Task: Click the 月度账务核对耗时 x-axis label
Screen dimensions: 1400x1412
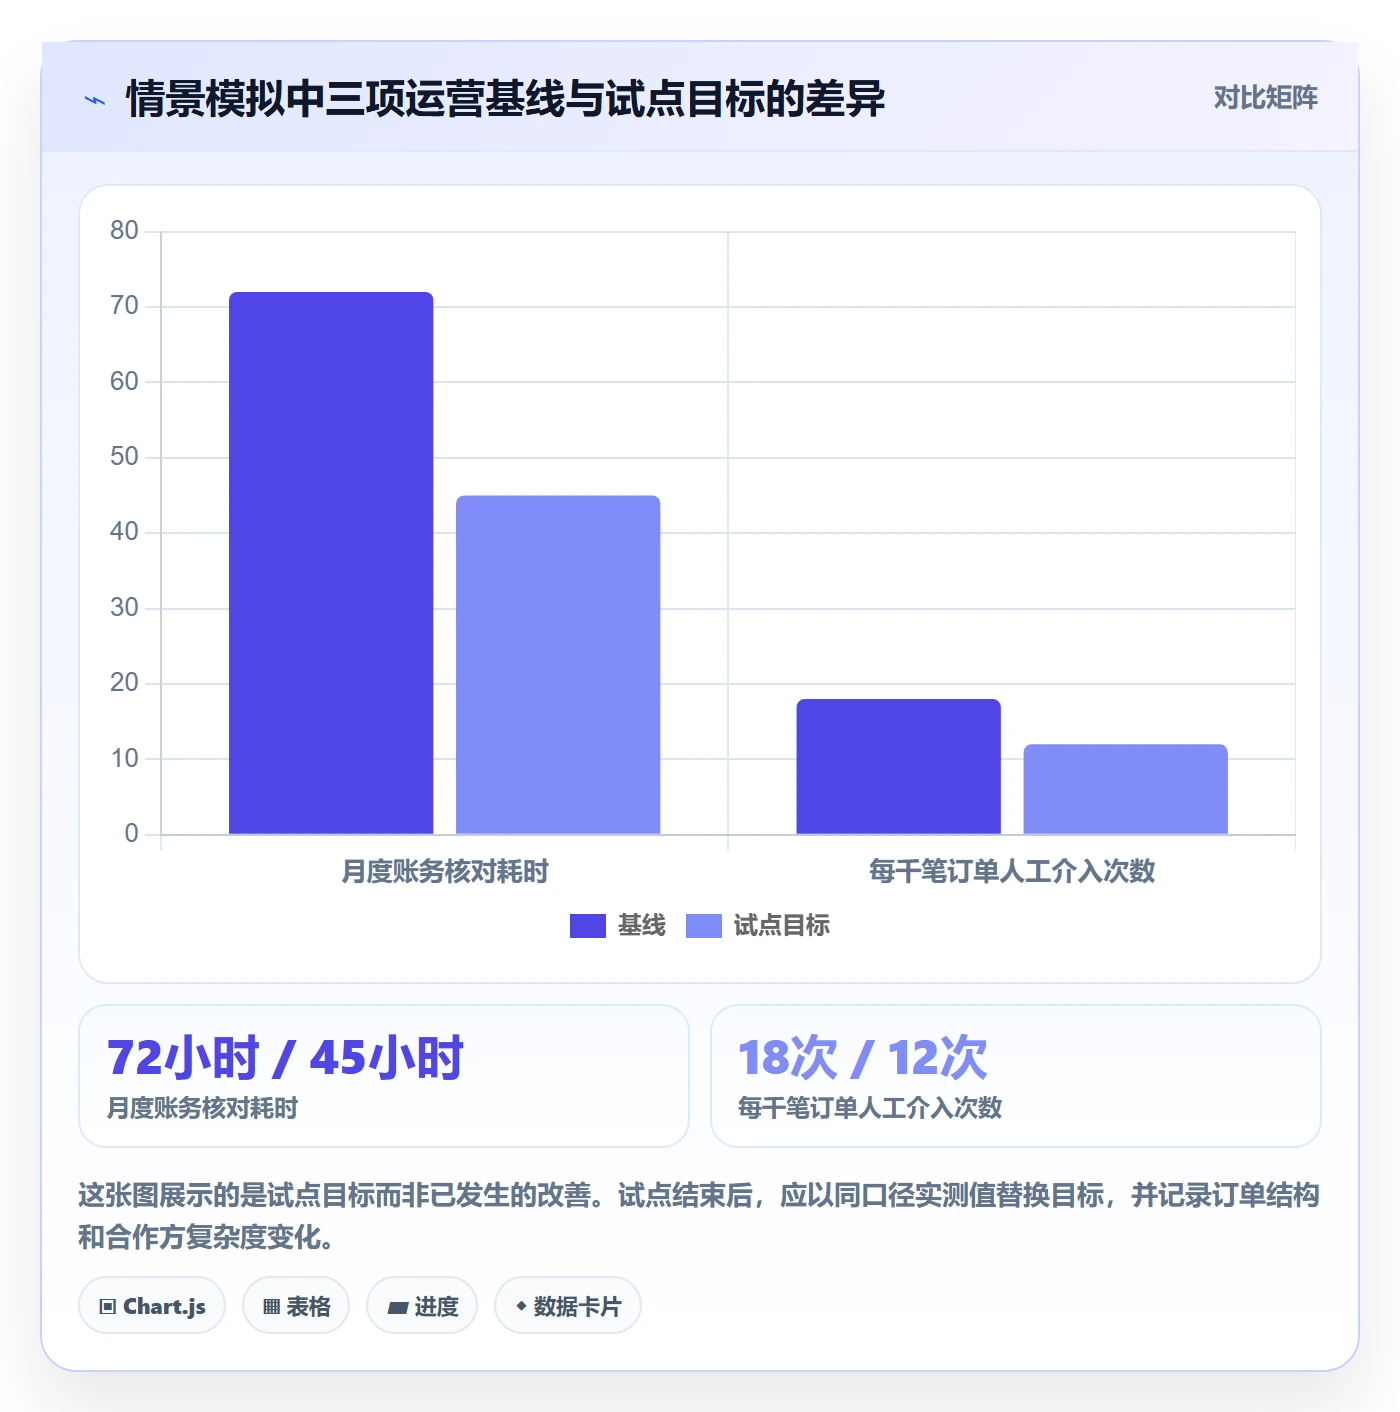Action: coord(445,872)
